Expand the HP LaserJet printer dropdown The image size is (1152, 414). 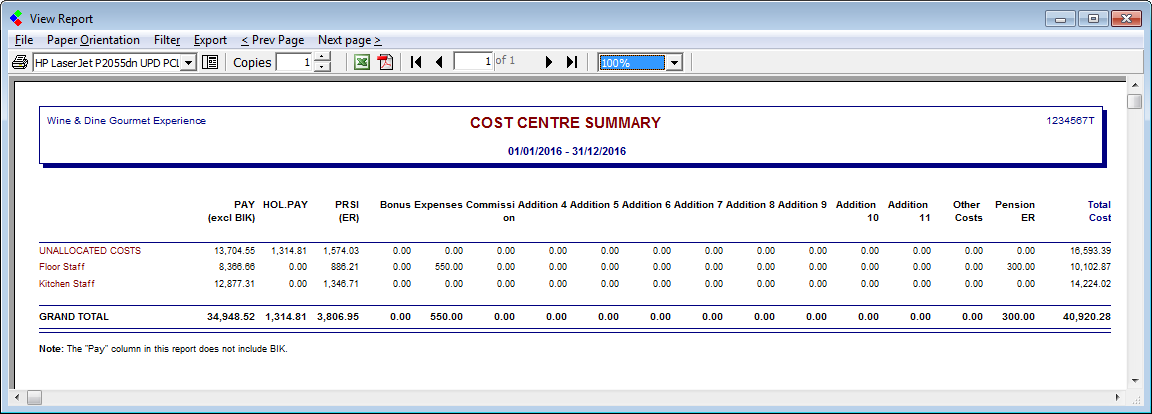(188, 62)
